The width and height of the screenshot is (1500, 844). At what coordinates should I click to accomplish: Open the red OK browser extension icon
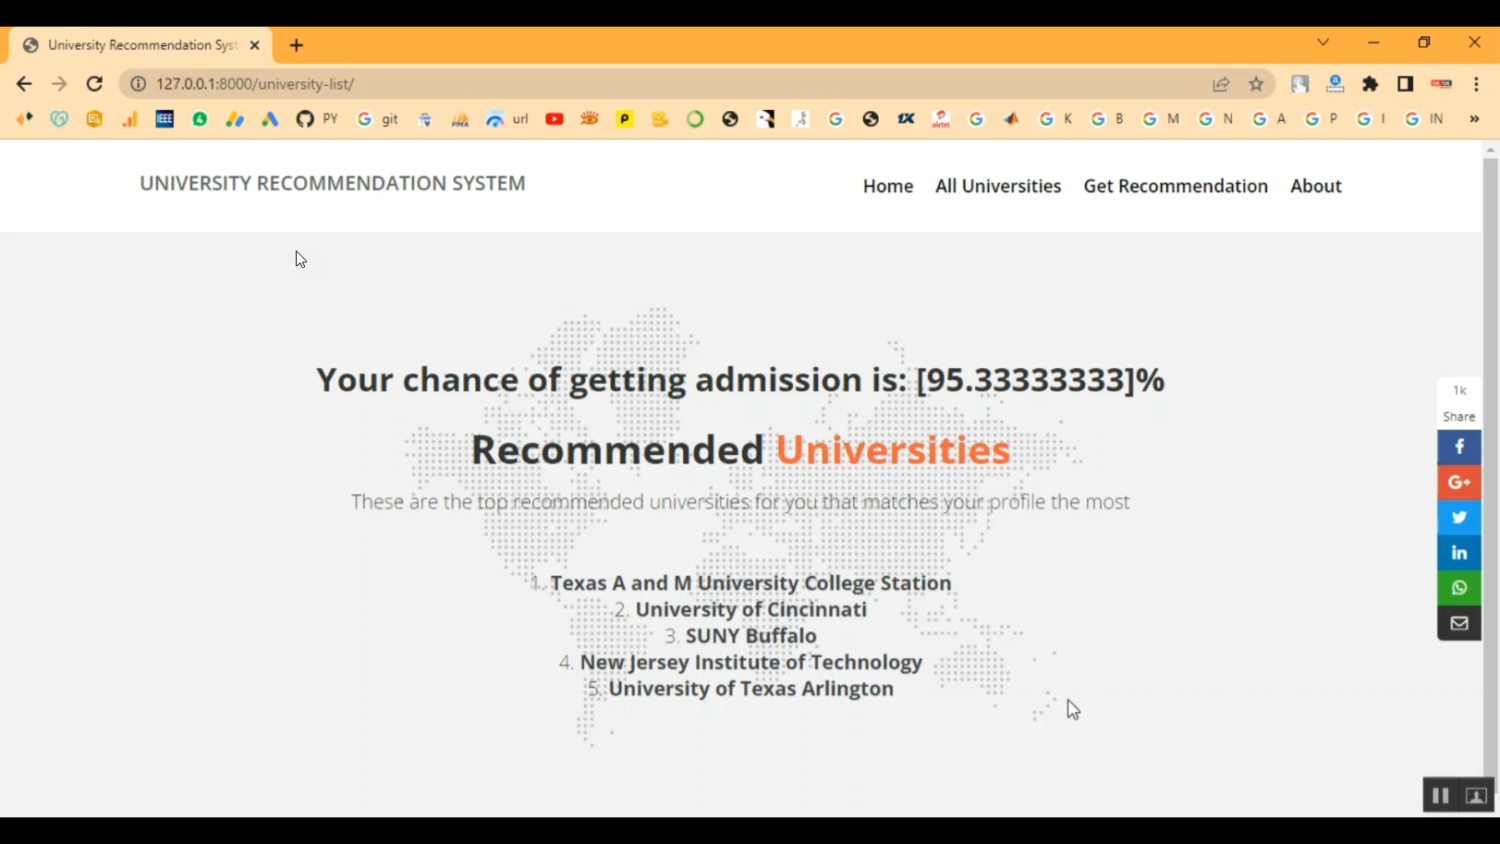click(1441, 84)
